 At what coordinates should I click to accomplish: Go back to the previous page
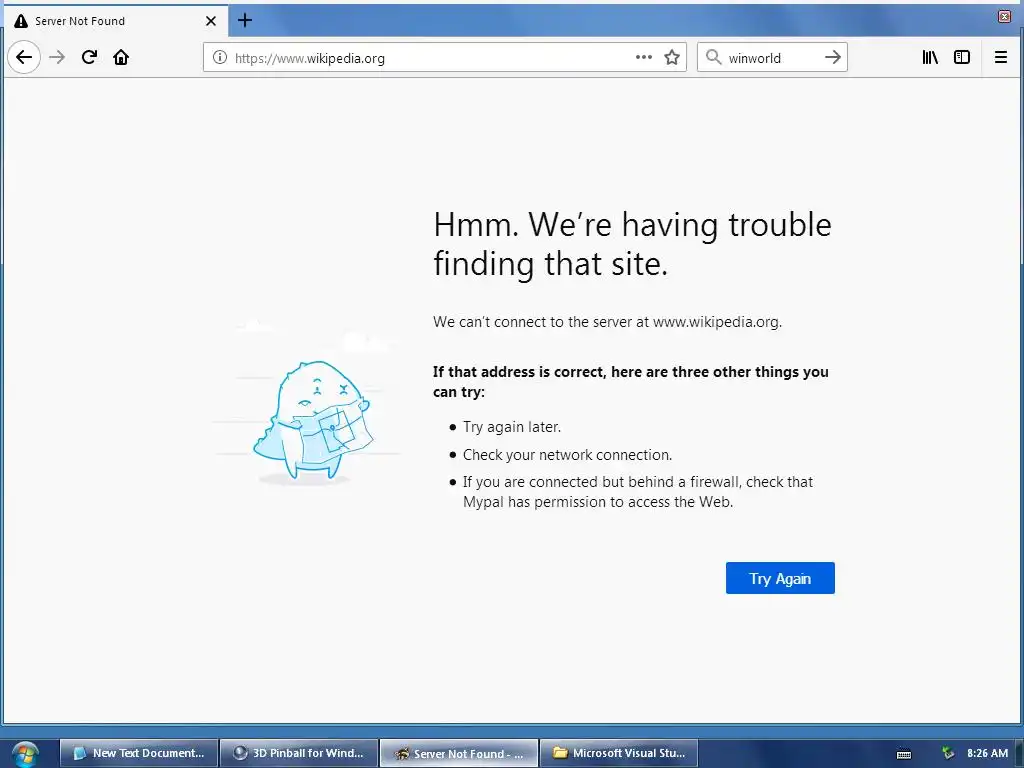(24, 57)
